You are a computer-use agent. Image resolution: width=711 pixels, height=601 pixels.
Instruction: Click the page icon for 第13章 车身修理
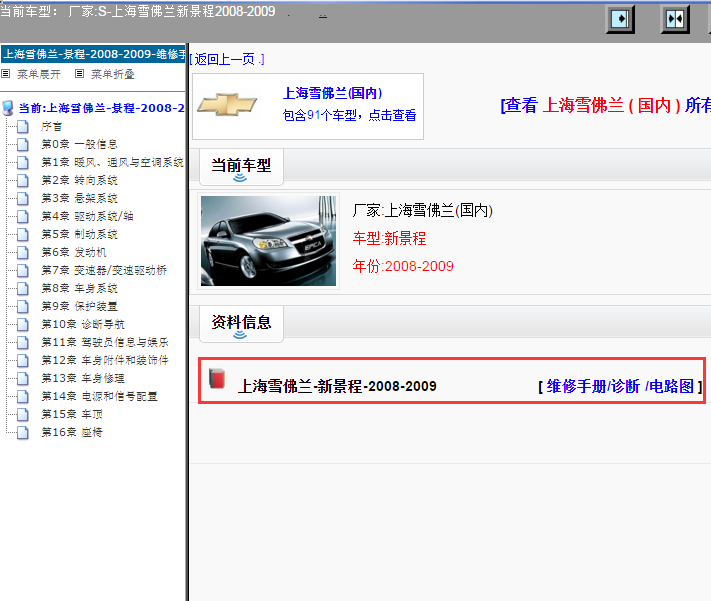23,378
